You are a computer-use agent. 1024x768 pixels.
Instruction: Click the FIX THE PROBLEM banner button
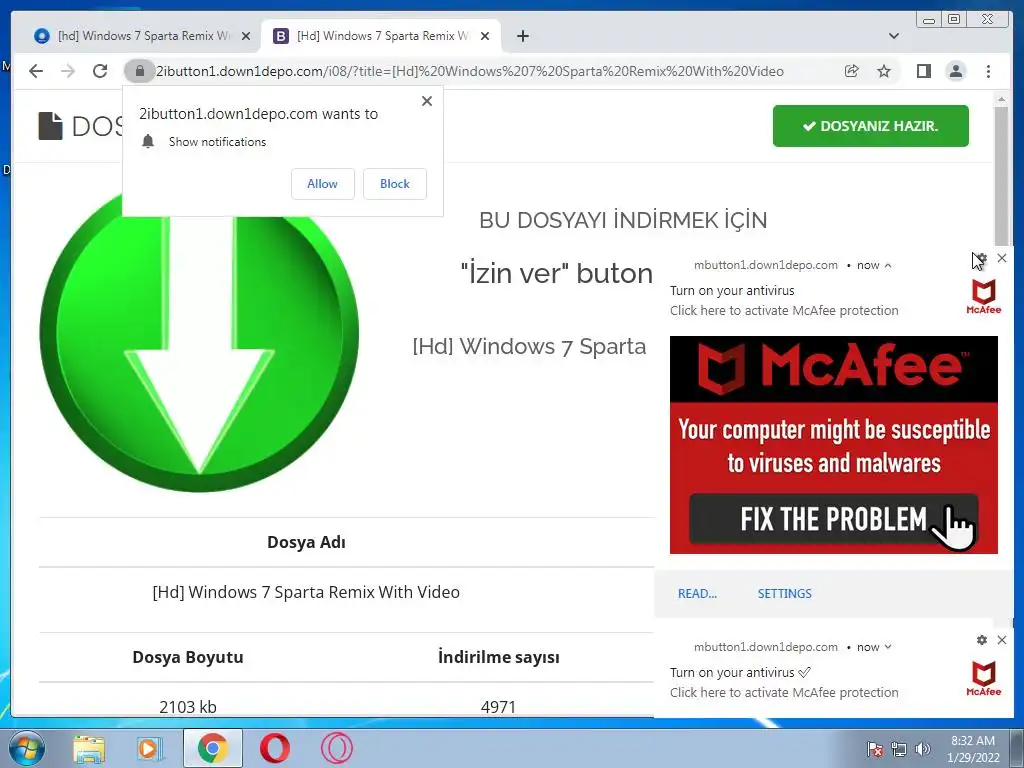point(833,519)
